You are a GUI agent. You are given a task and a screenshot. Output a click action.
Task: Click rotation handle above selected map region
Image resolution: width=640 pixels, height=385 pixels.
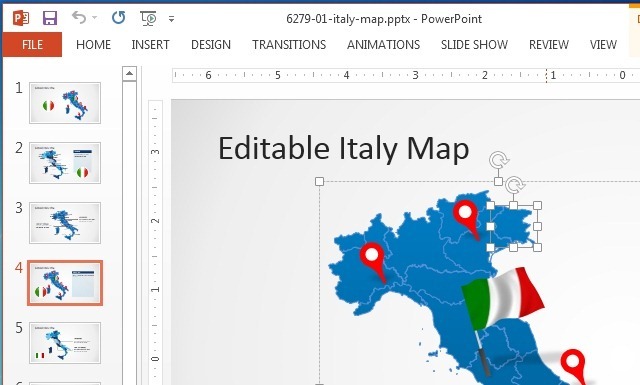pyautogui.click(x=514, y=185)
